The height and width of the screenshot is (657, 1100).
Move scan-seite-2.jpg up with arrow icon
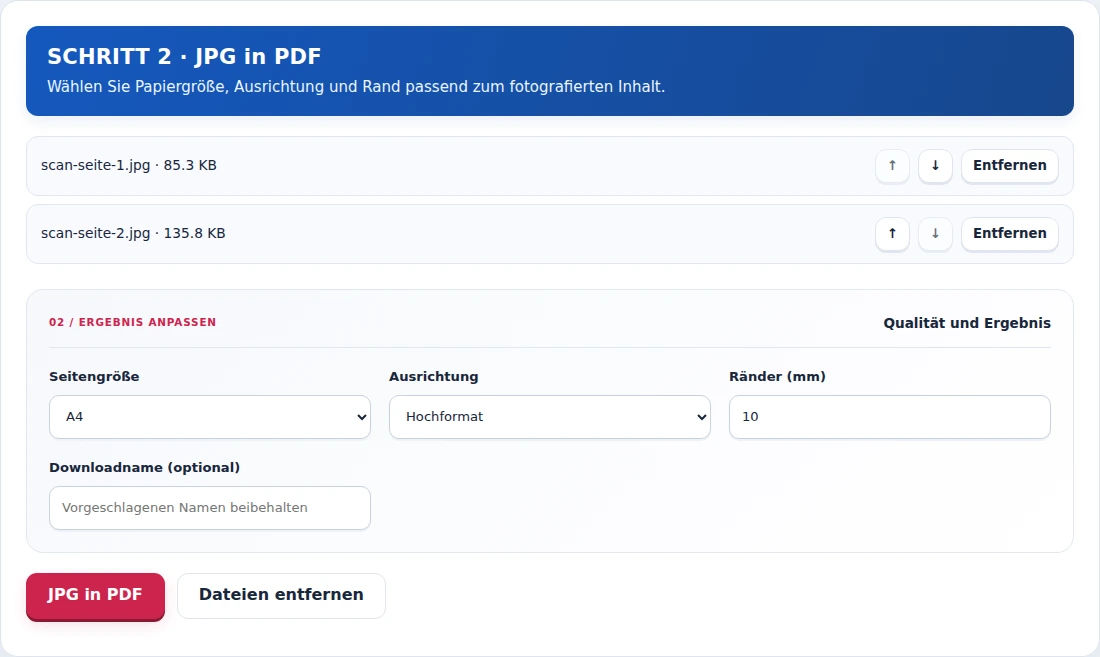(x=892, y=234)
